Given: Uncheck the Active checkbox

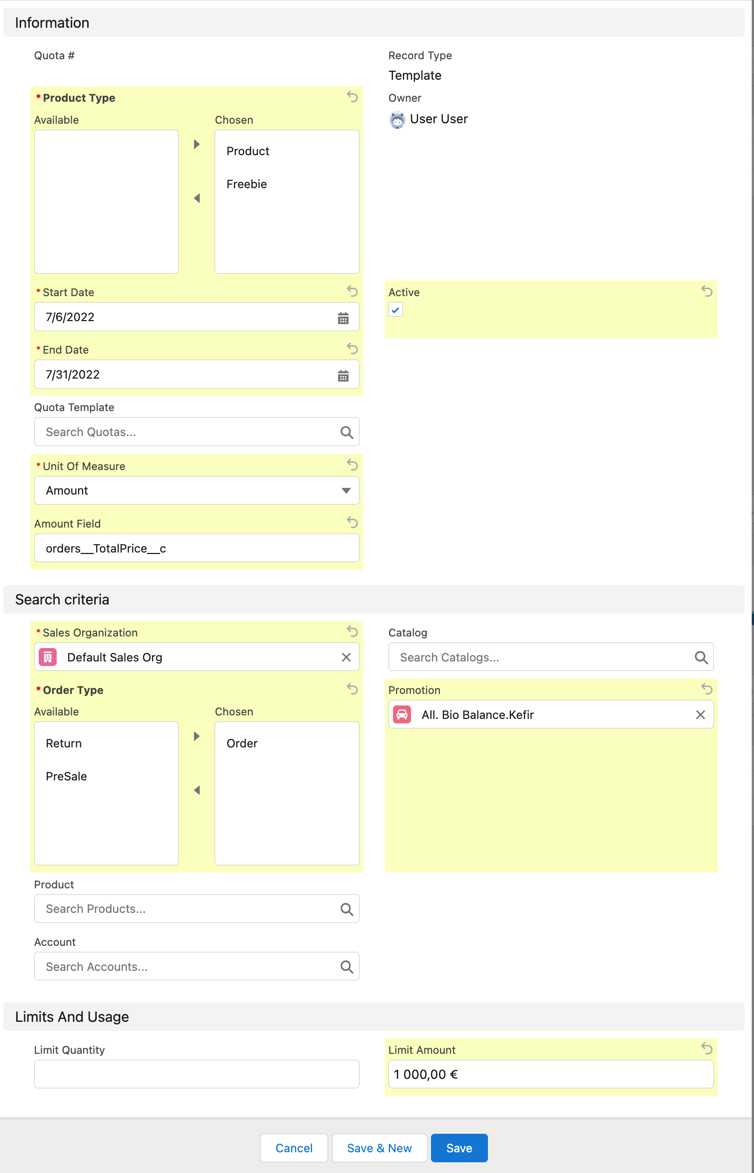Looking at the screenshot, I should pyautogui.click(x=395, y=310).
